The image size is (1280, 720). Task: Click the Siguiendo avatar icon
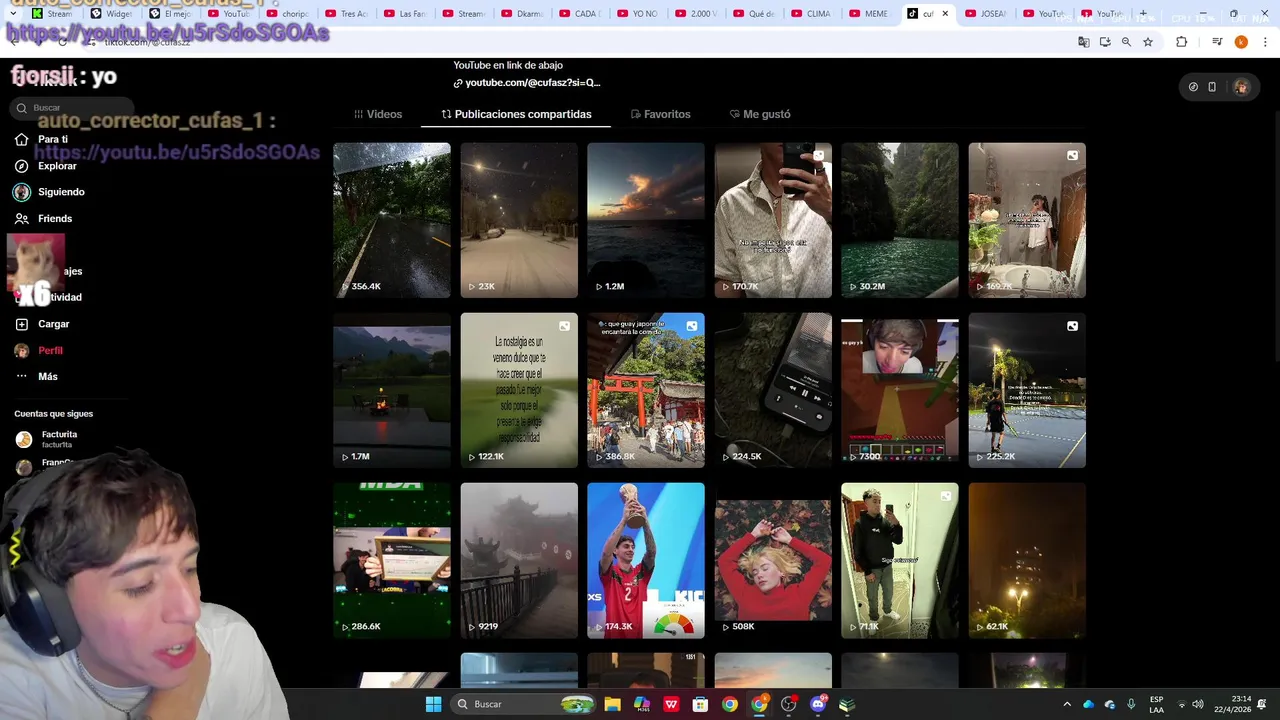coord(22,192)
